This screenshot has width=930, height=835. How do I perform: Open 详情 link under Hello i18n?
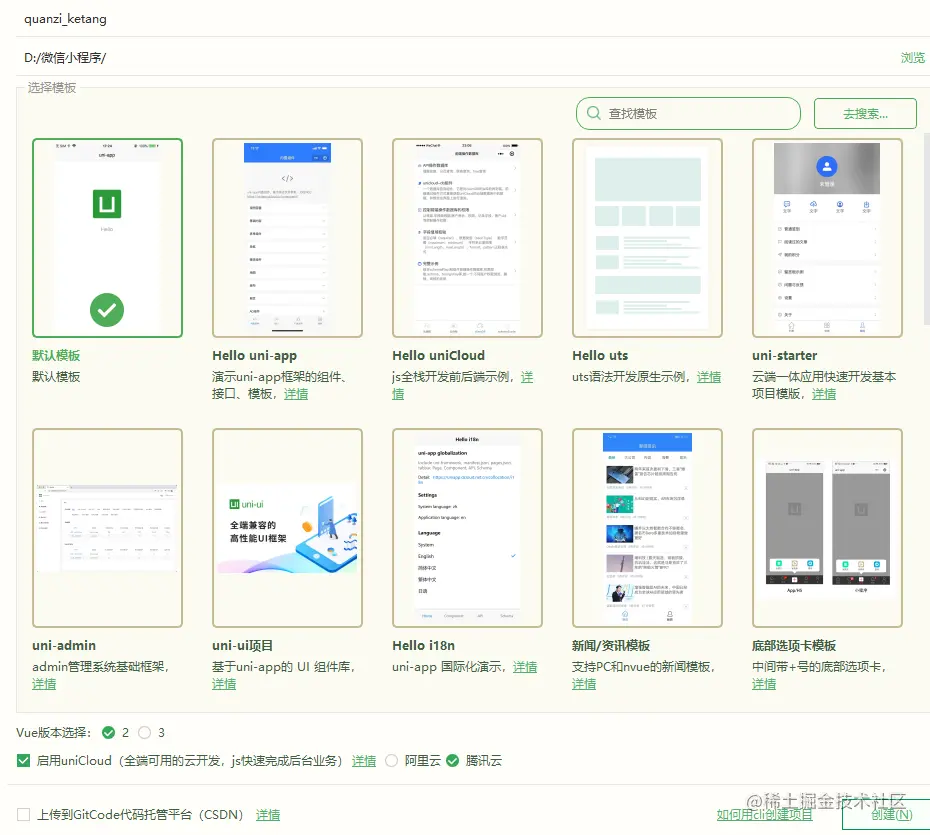pyautogui.click(x=525, y=667)
